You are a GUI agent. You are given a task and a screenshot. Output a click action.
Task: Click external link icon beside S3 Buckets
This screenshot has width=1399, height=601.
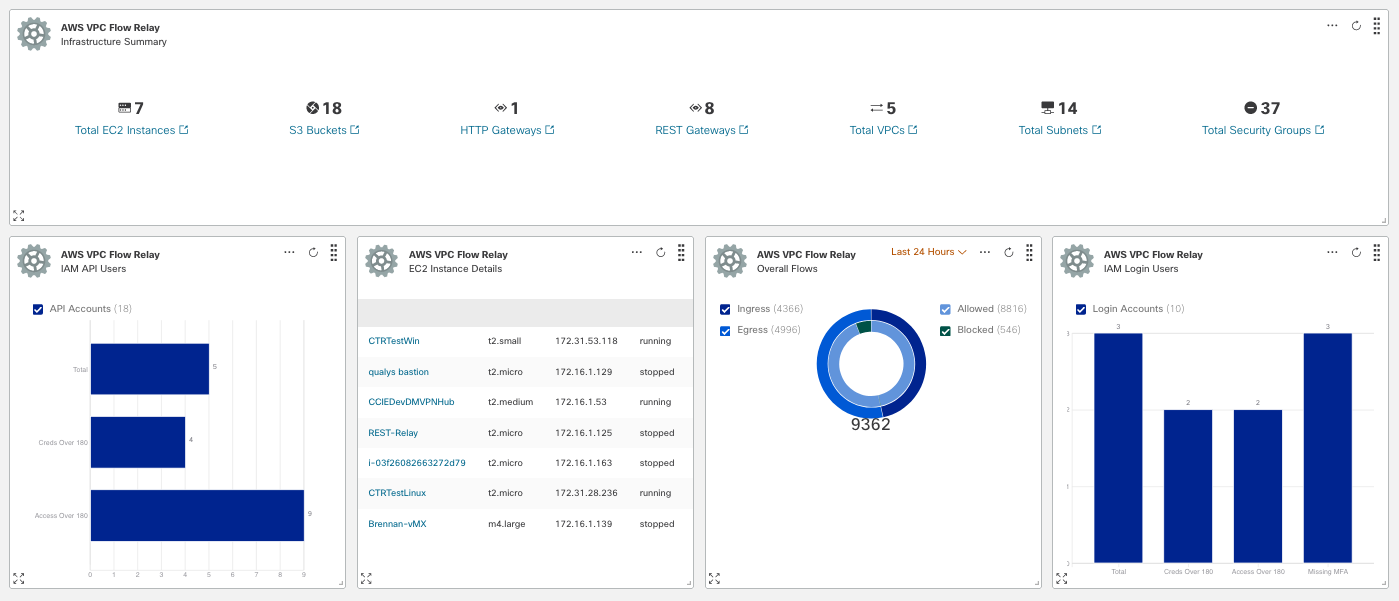(355, 130)
